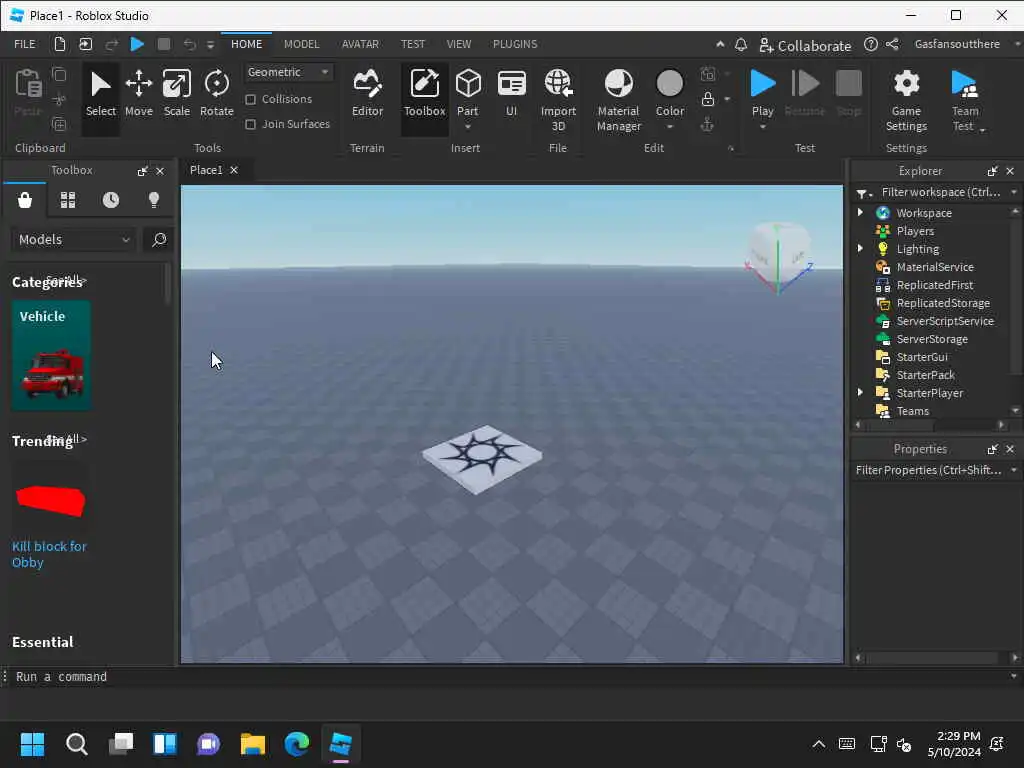Open Models category dropdown in Toolbox
Viewport: 1024px width, 768px height.
[74, 240]
